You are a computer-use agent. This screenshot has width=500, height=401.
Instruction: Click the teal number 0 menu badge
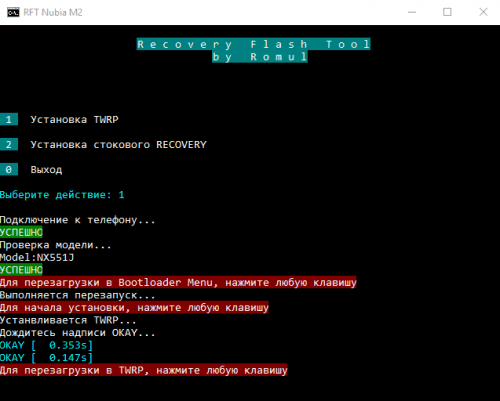(9, 169)
